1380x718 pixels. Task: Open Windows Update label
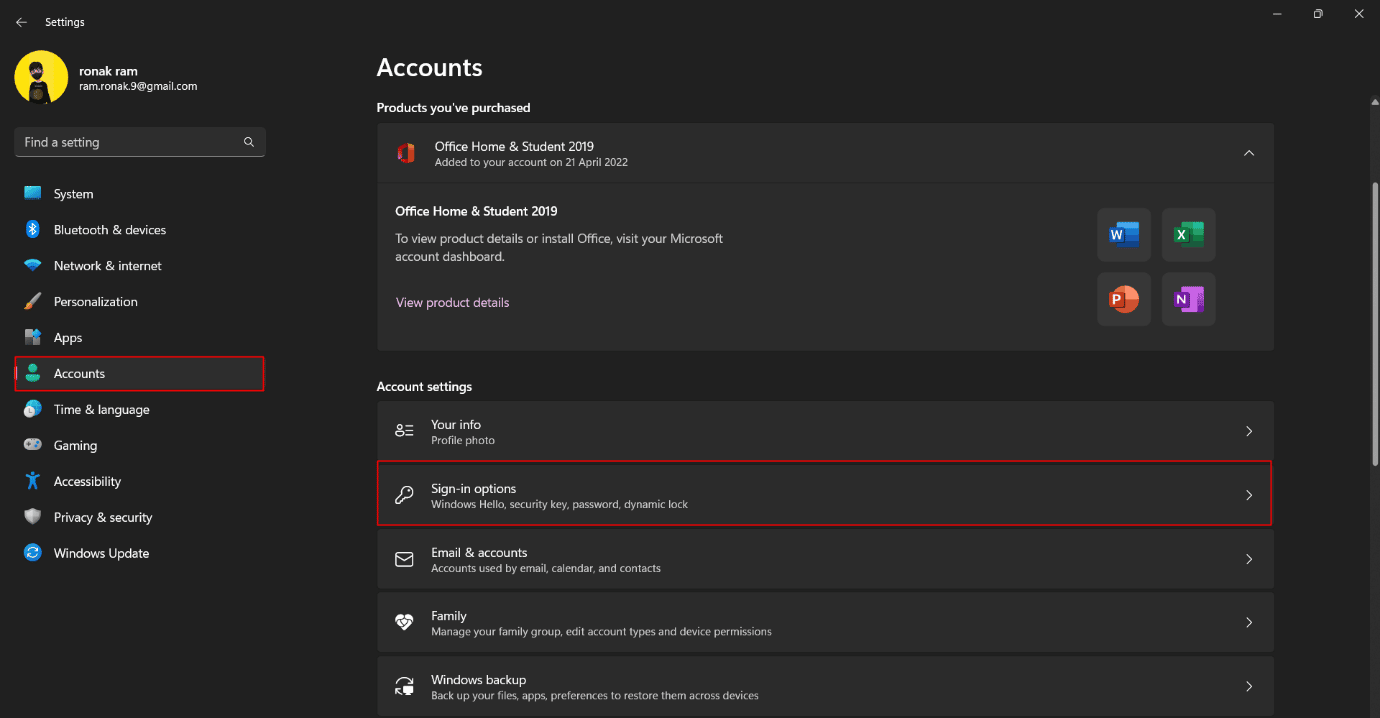coord(101,553)
